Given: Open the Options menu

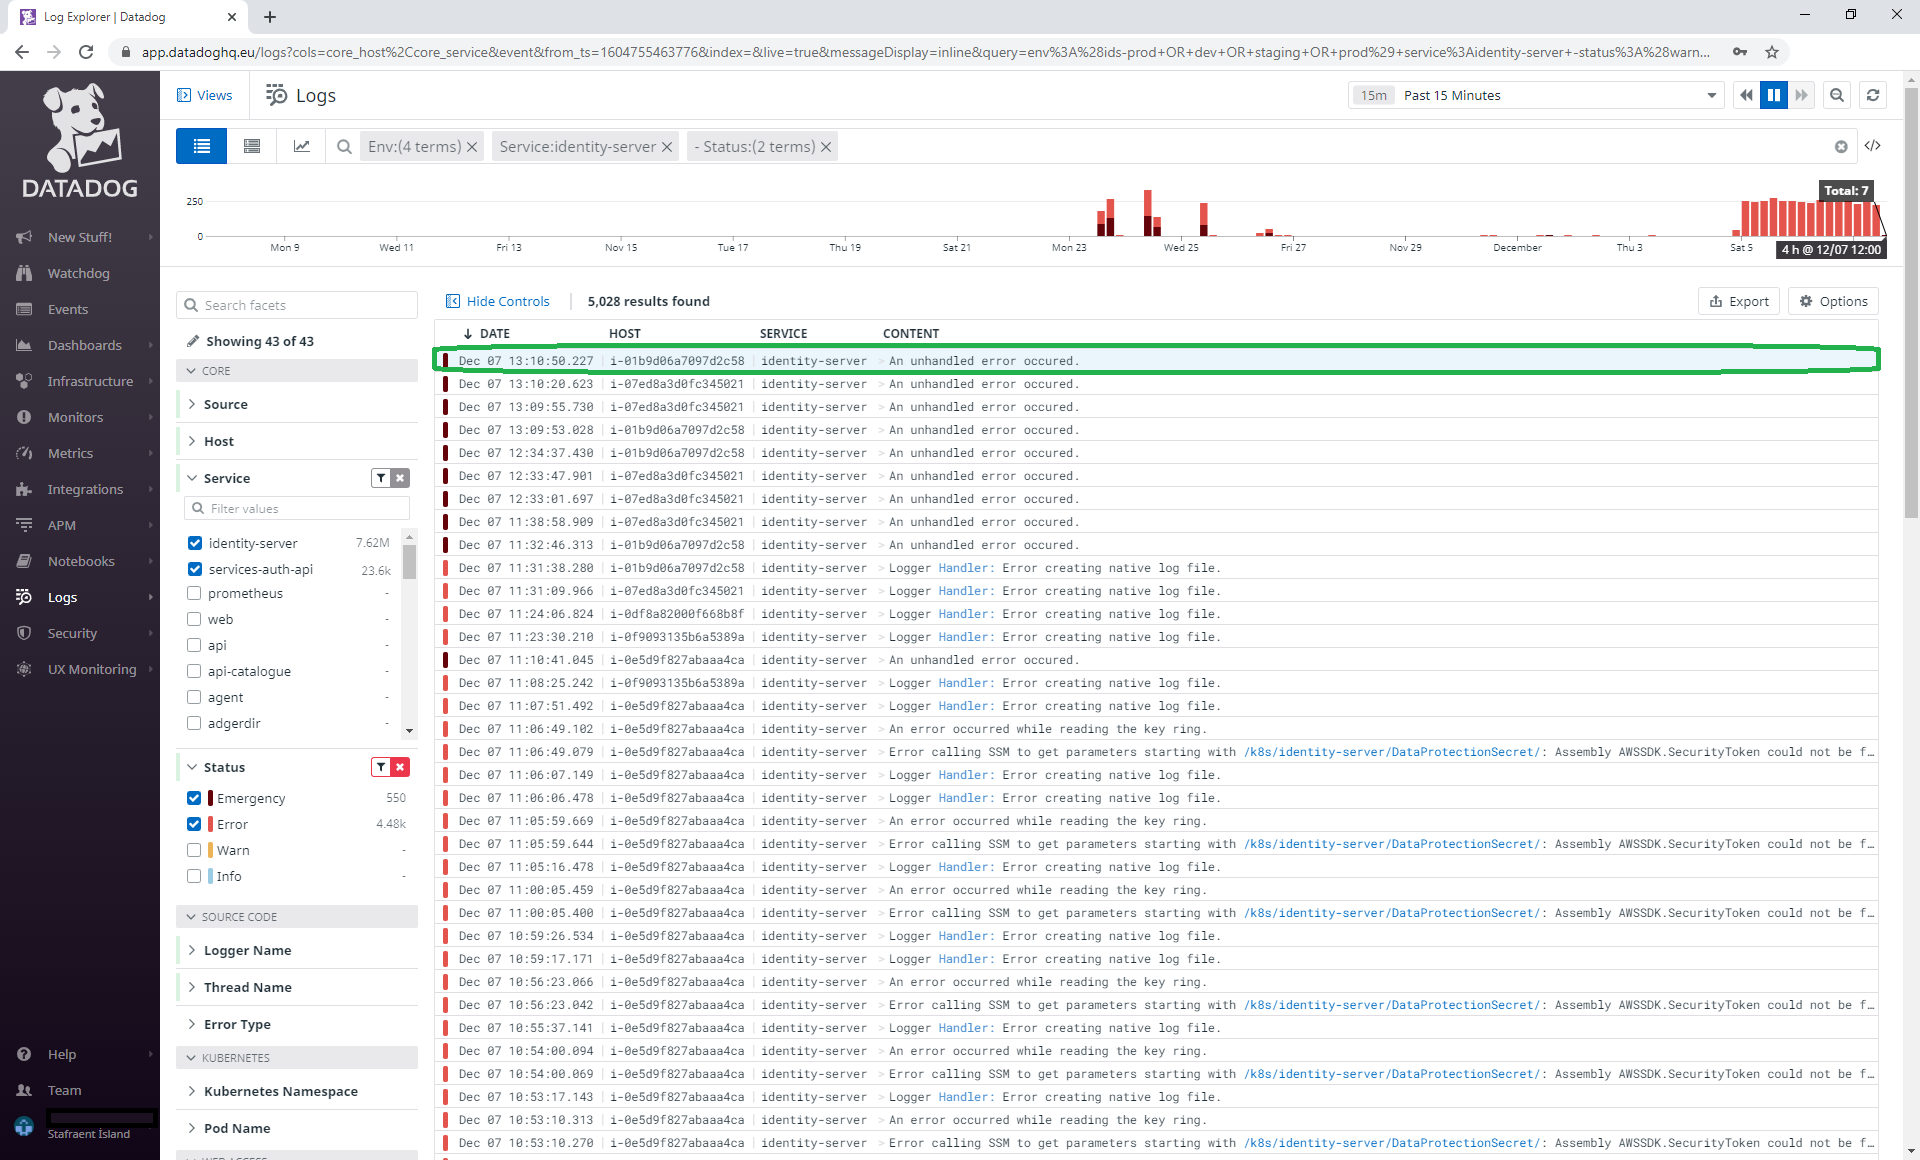Looking at the screenshot, I should [1834, 301].
